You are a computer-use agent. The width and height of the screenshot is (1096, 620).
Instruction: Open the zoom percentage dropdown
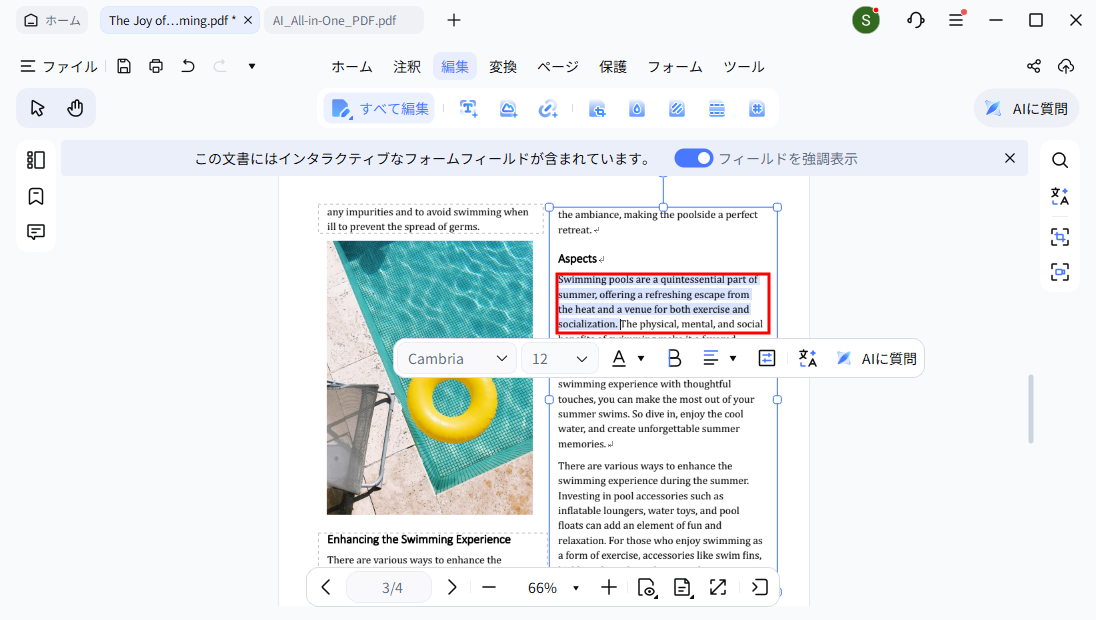(x=575, y=587)
